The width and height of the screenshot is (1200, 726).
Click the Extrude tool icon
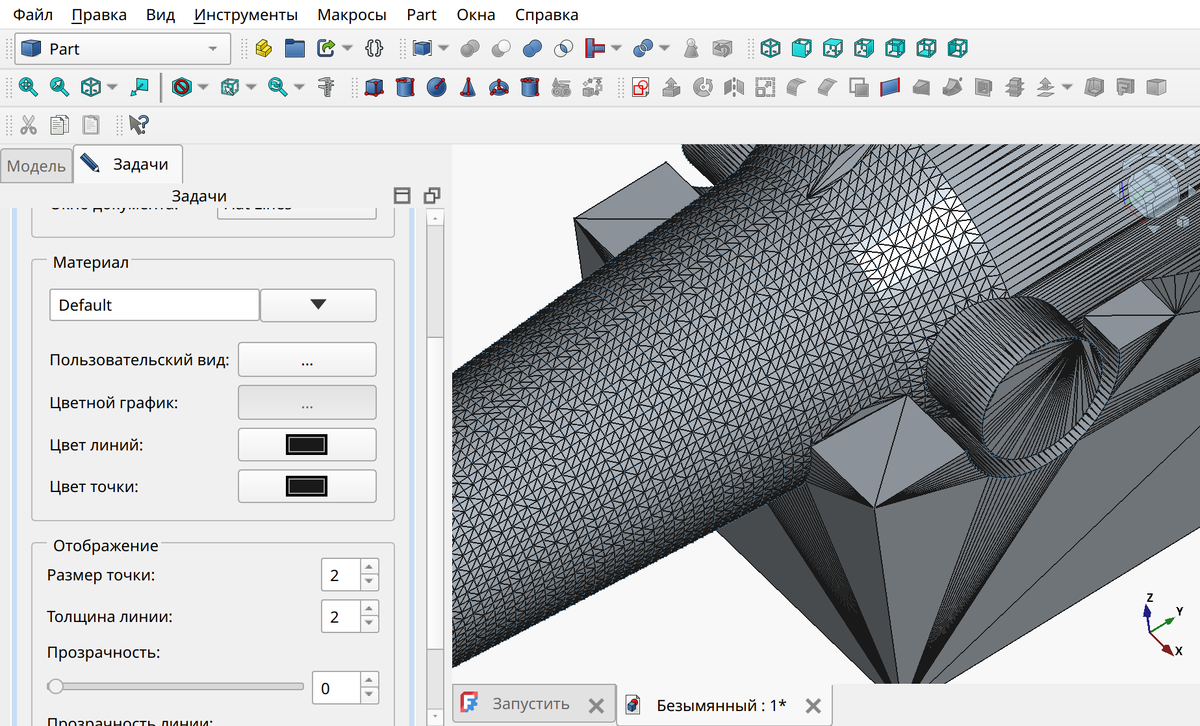672,87
